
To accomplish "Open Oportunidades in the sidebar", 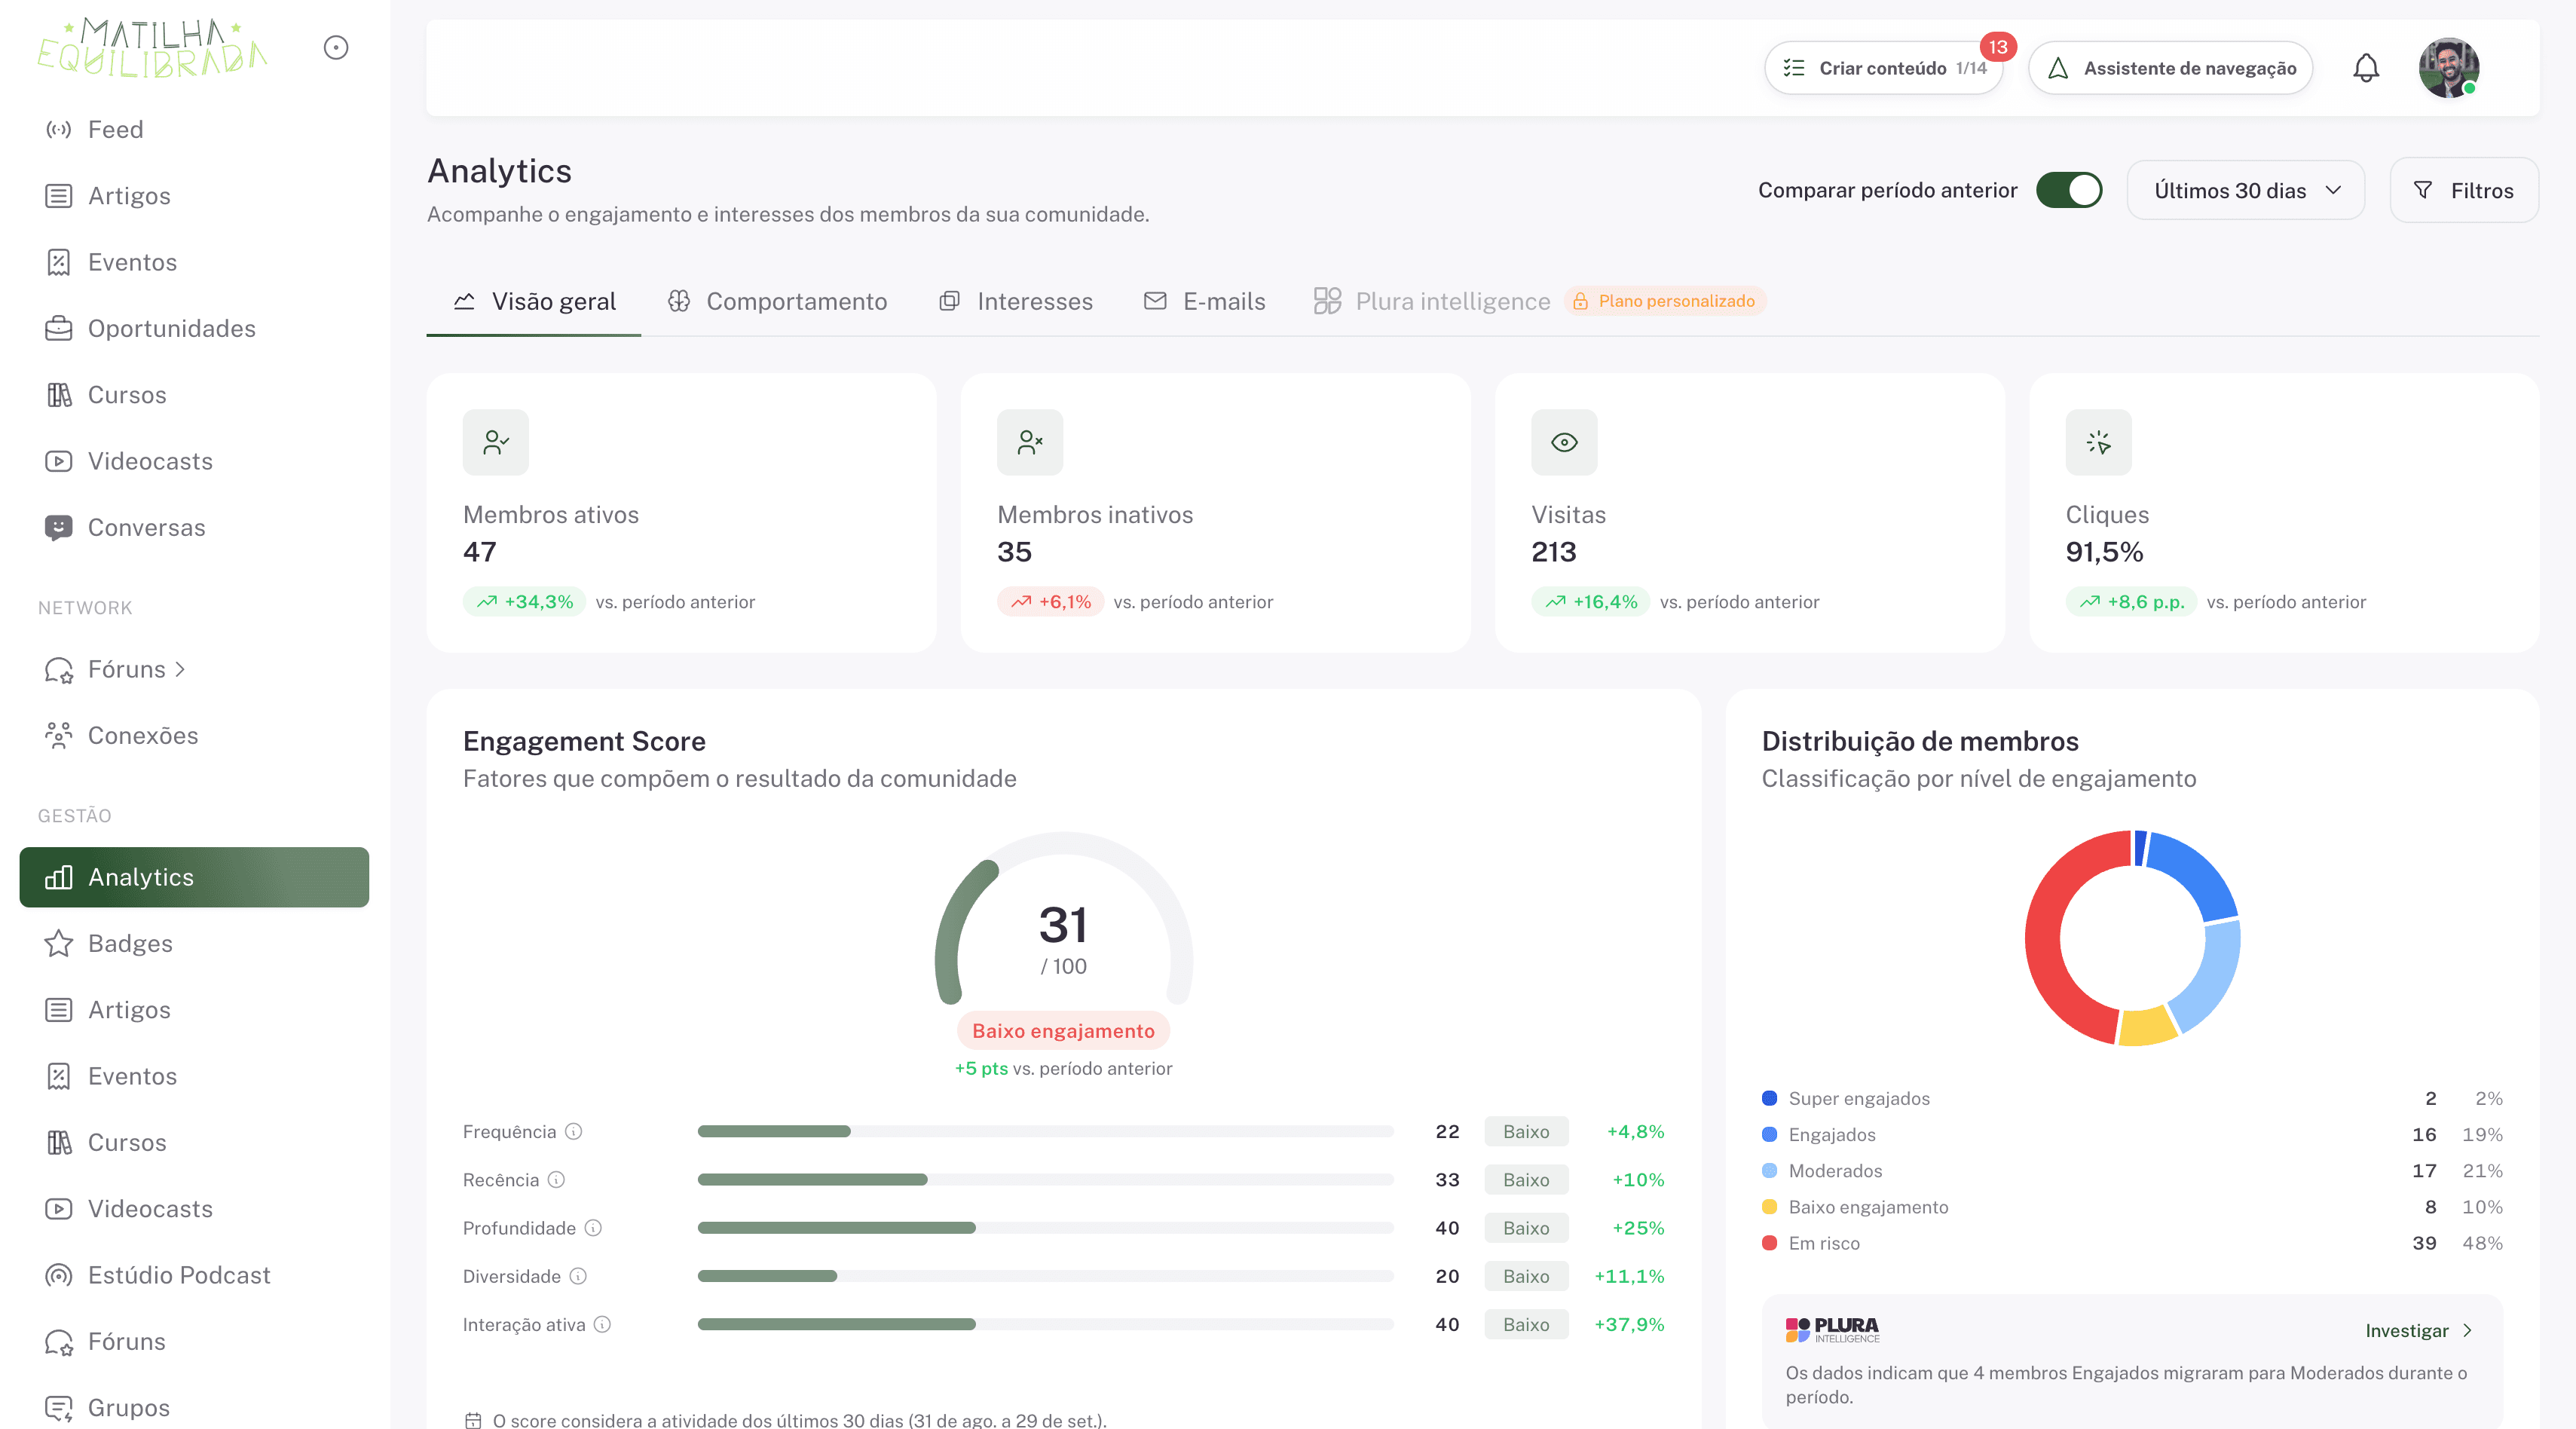I will click(x=194, y=328).
